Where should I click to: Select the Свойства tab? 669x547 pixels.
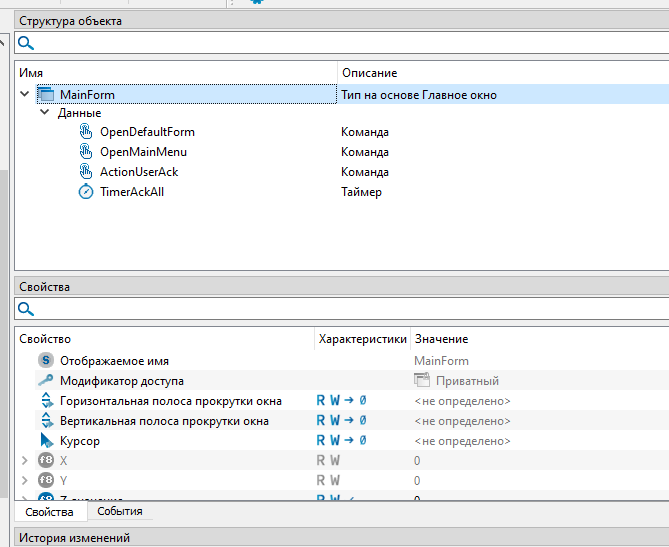click(x=50, y=512)
